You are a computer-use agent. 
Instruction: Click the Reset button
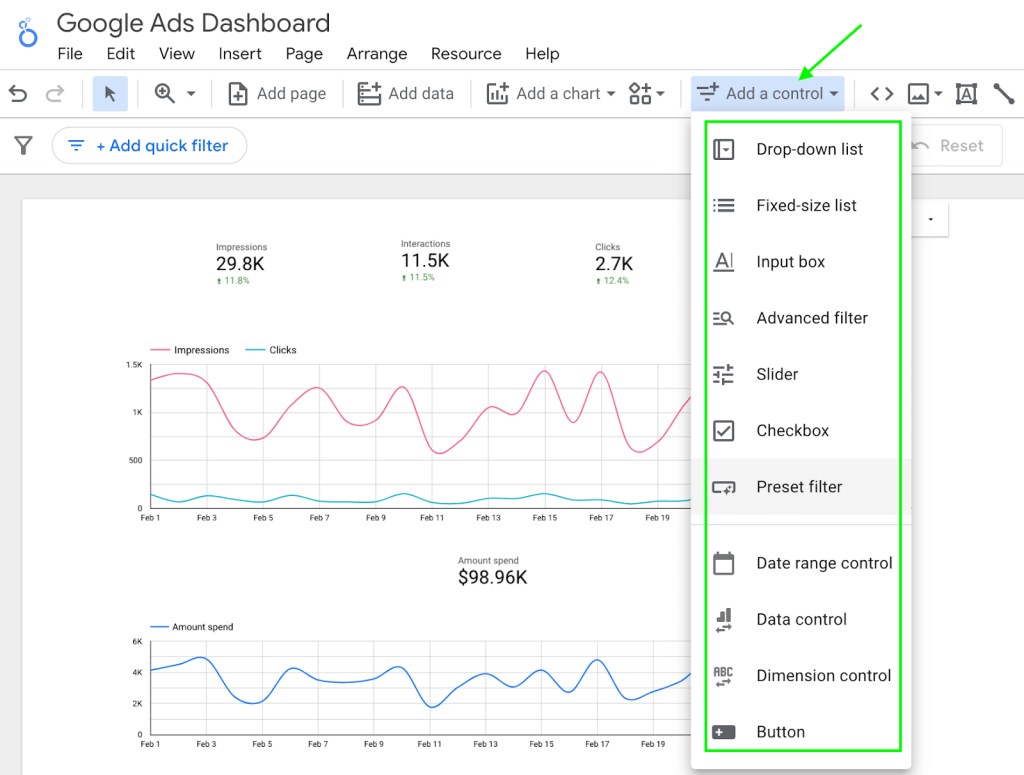point(955,146)
